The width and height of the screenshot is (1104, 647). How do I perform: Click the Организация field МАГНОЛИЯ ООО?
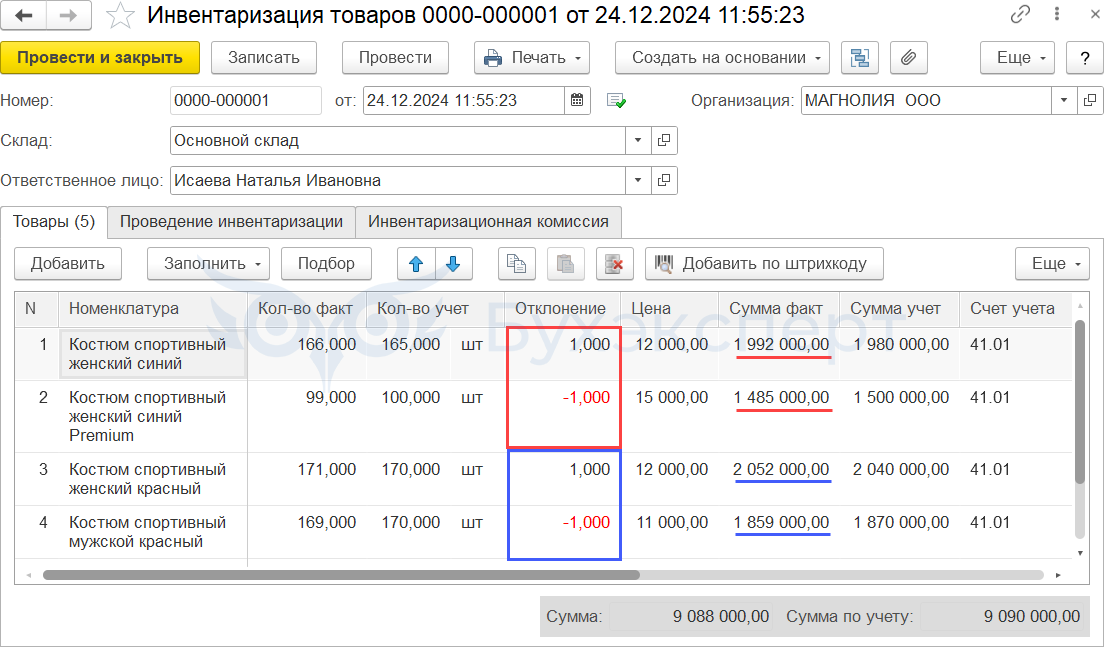point(926,101)
